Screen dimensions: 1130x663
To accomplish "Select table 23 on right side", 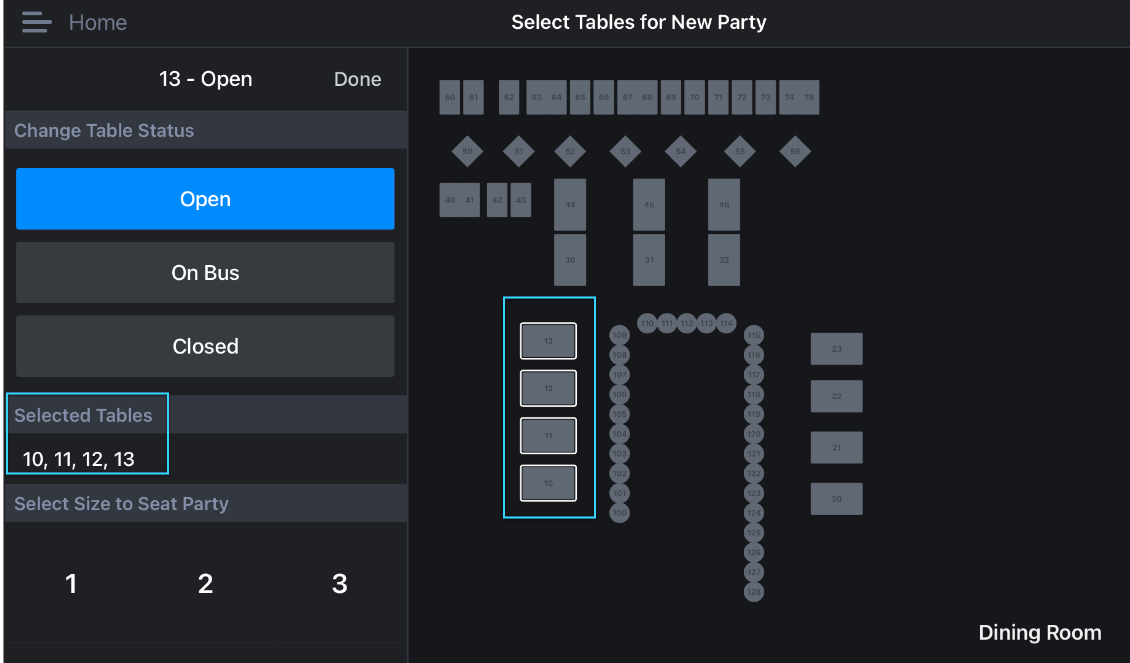I will point(836,349).
